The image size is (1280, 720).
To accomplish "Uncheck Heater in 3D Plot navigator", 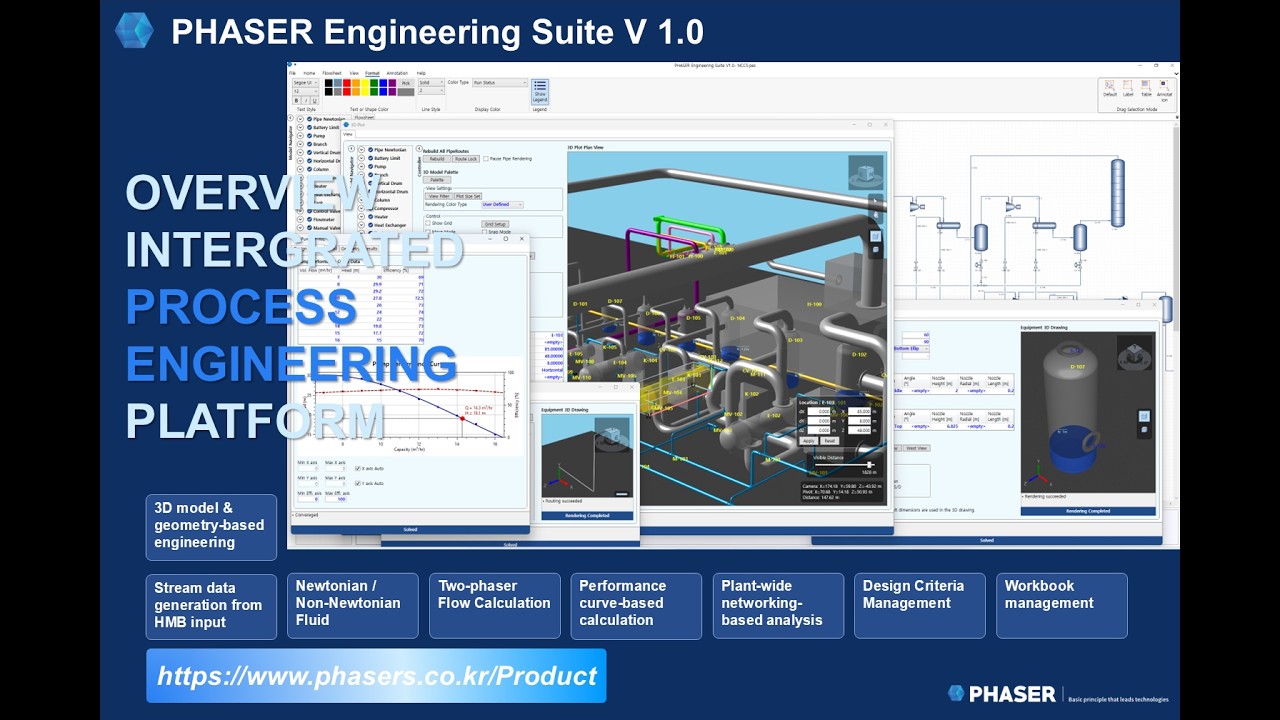I will (370, 217).
